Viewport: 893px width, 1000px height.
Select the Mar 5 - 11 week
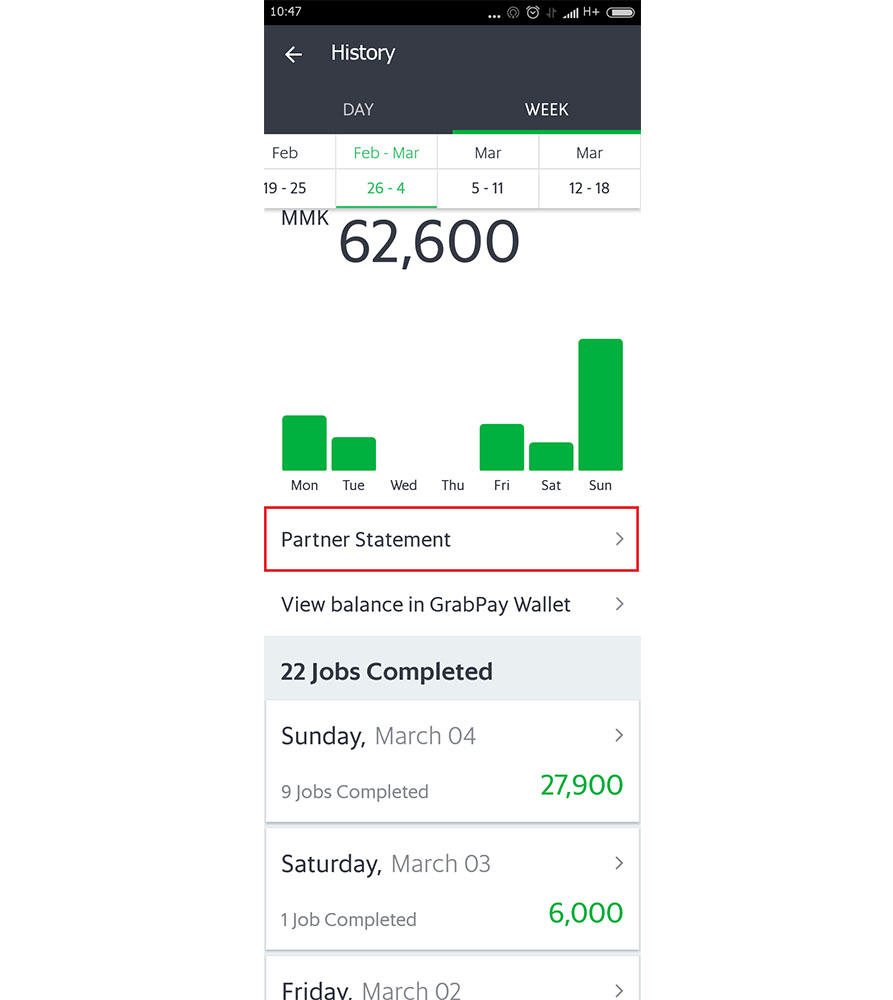click(x=488, y=171)
